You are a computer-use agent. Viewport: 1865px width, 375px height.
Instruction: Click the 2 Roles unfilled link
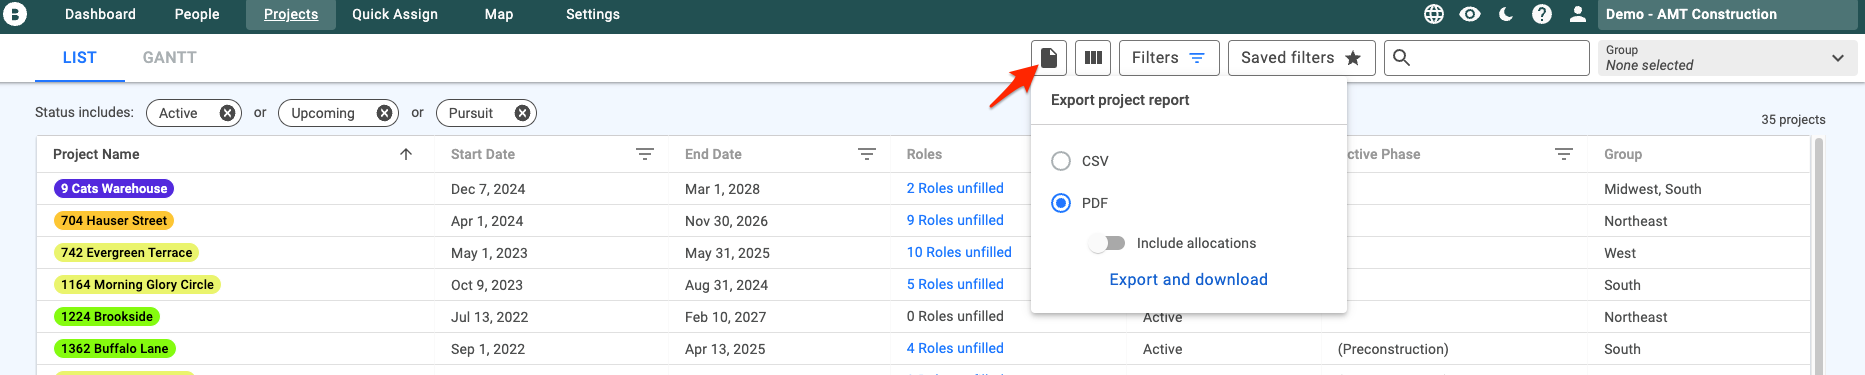955,188
